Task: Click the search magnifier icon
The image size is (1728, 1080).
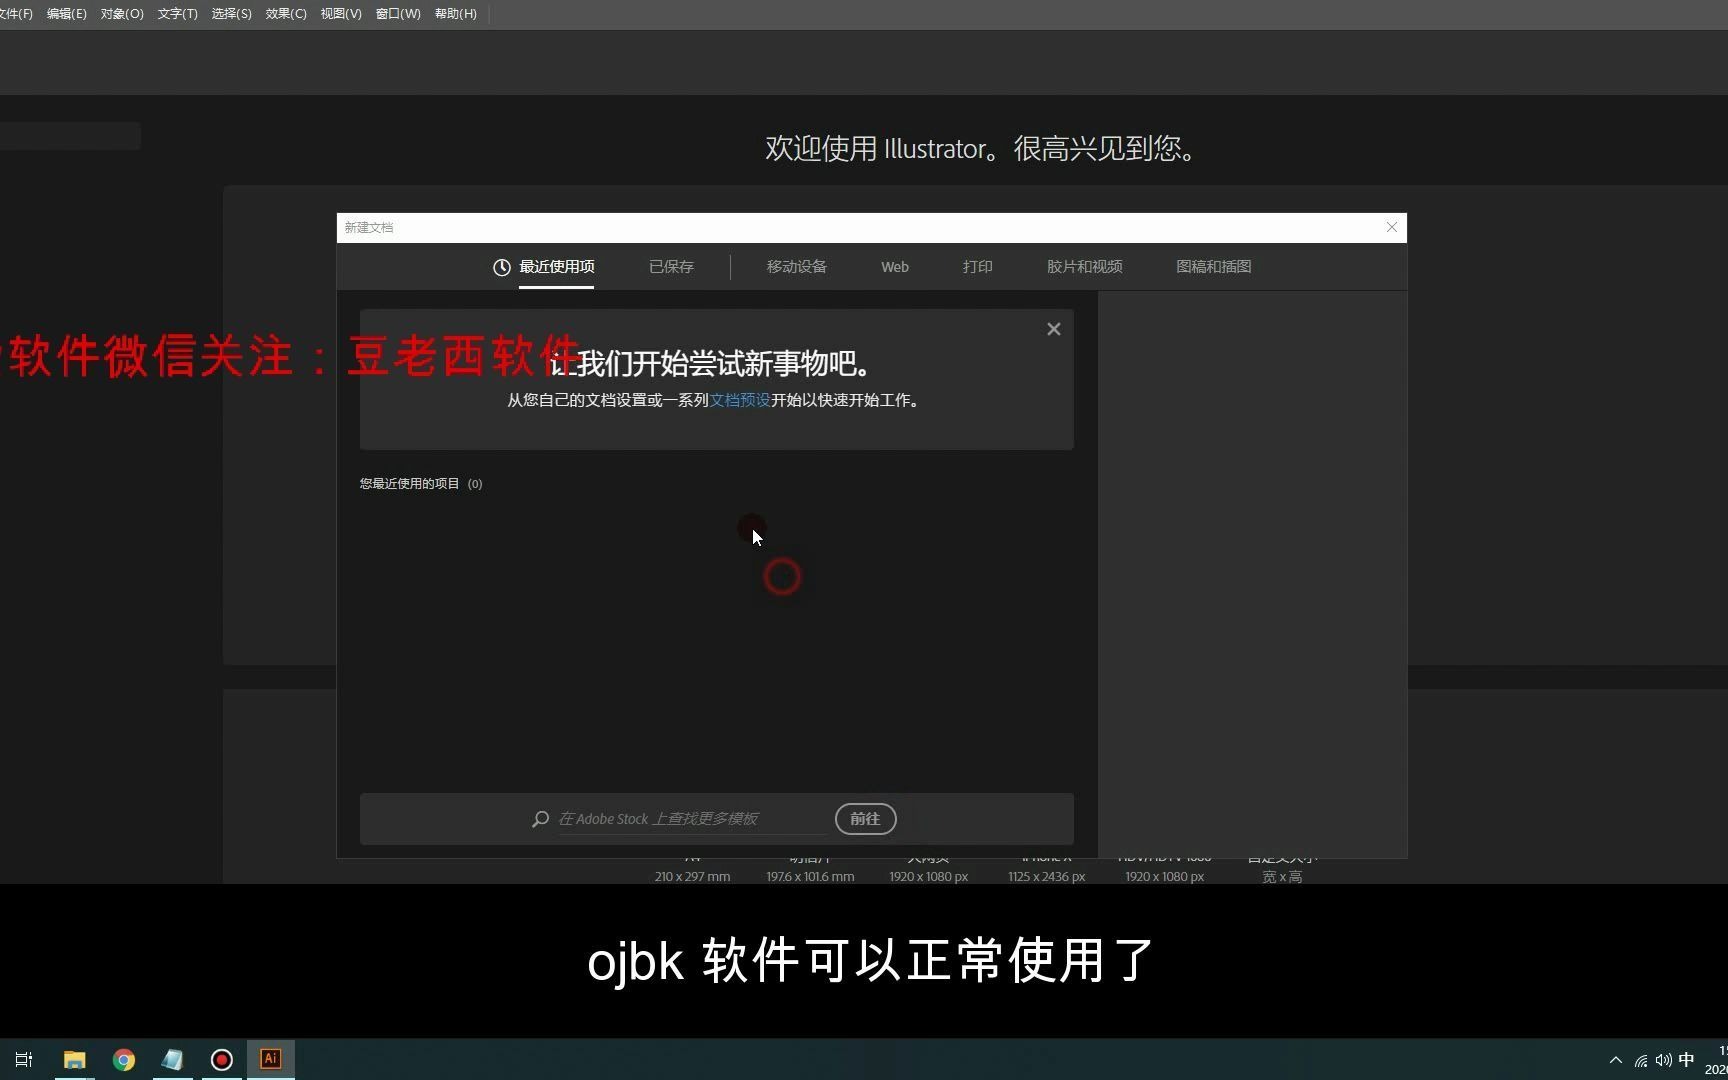Action: pos(540,819)
